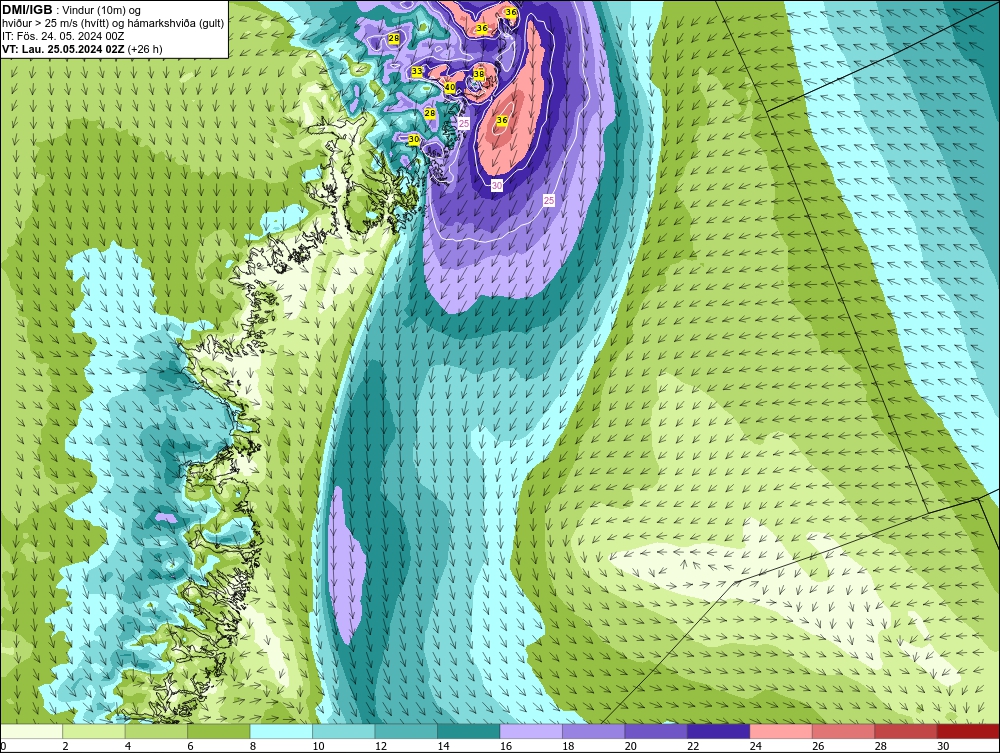Click the legend scale number 20
1000x753 pixels.
pos(631,746)
